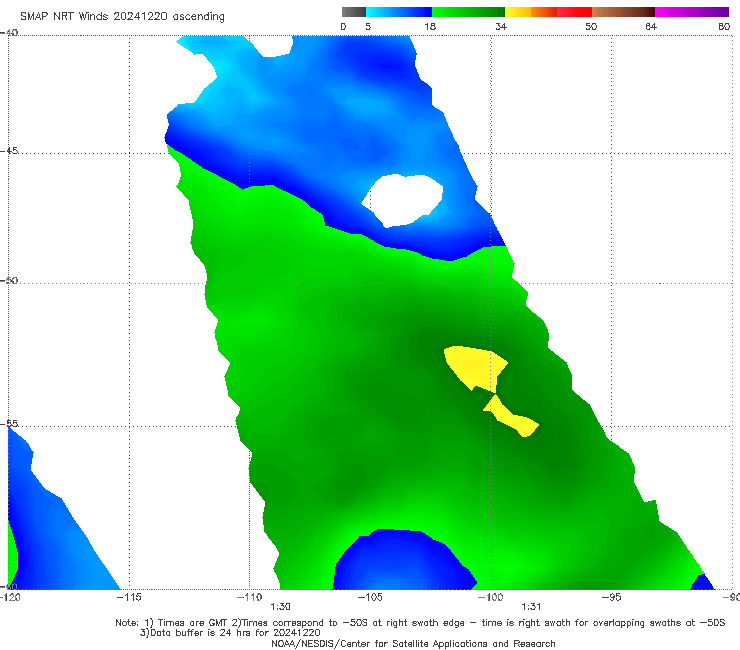Image resolution: width=740 pixels, height=650 pixels.
Task: Click the latitude label '-45'
Action: pyautogui.click(x=9, y=151)
